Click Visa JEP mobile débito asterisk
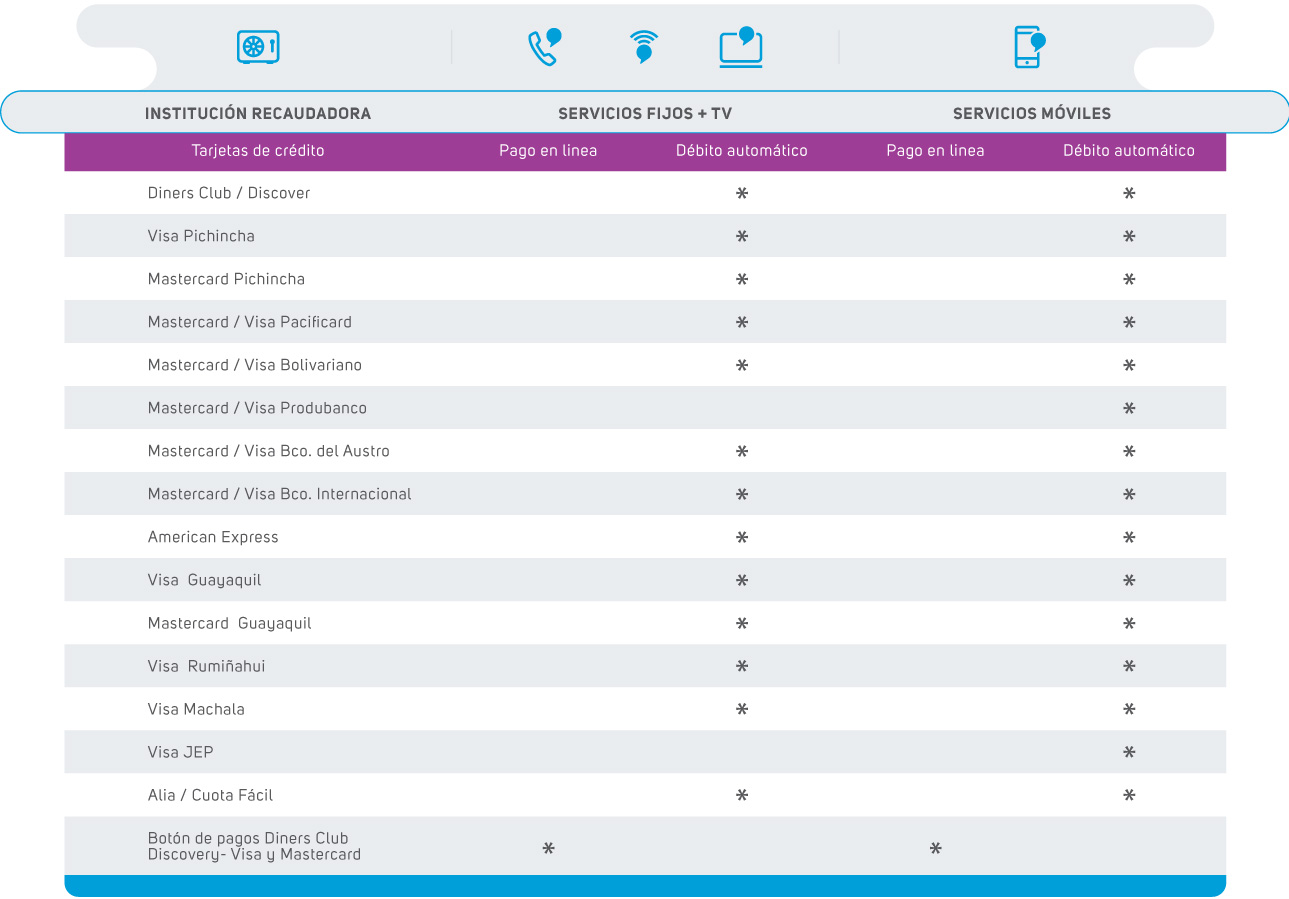The width and height of the screenshot is (1289, 899). 1129,753
